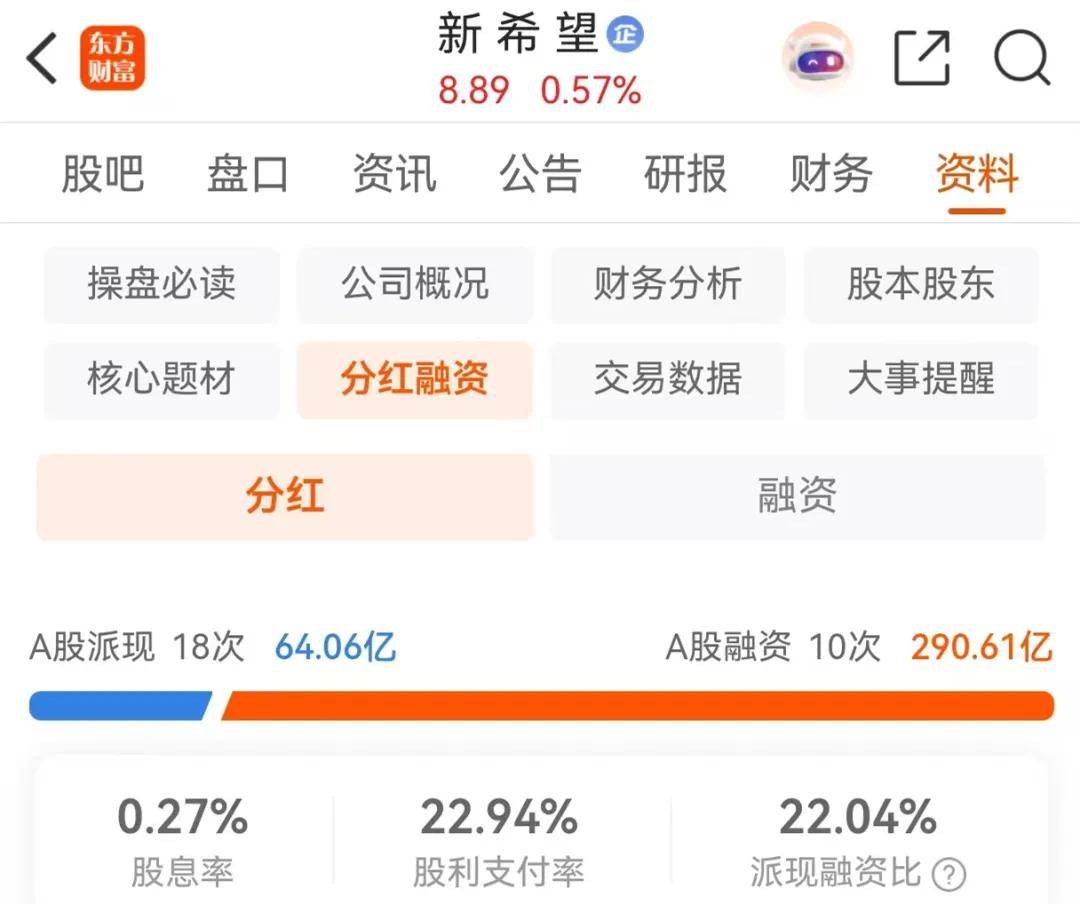Tap the share icon top right
This screenshot has height=904, width=1080.
pyautogui.click(x=922, y=58)
